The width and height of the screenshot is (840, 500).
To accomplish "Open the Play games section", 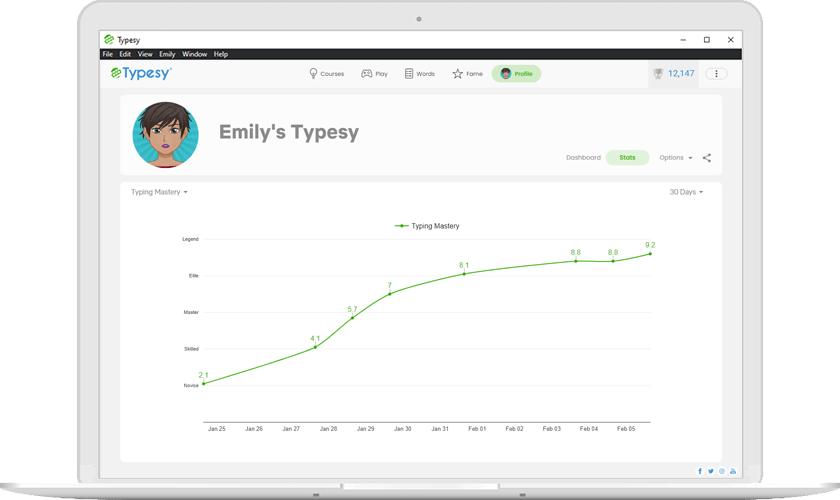I will (x=374, y=74).
